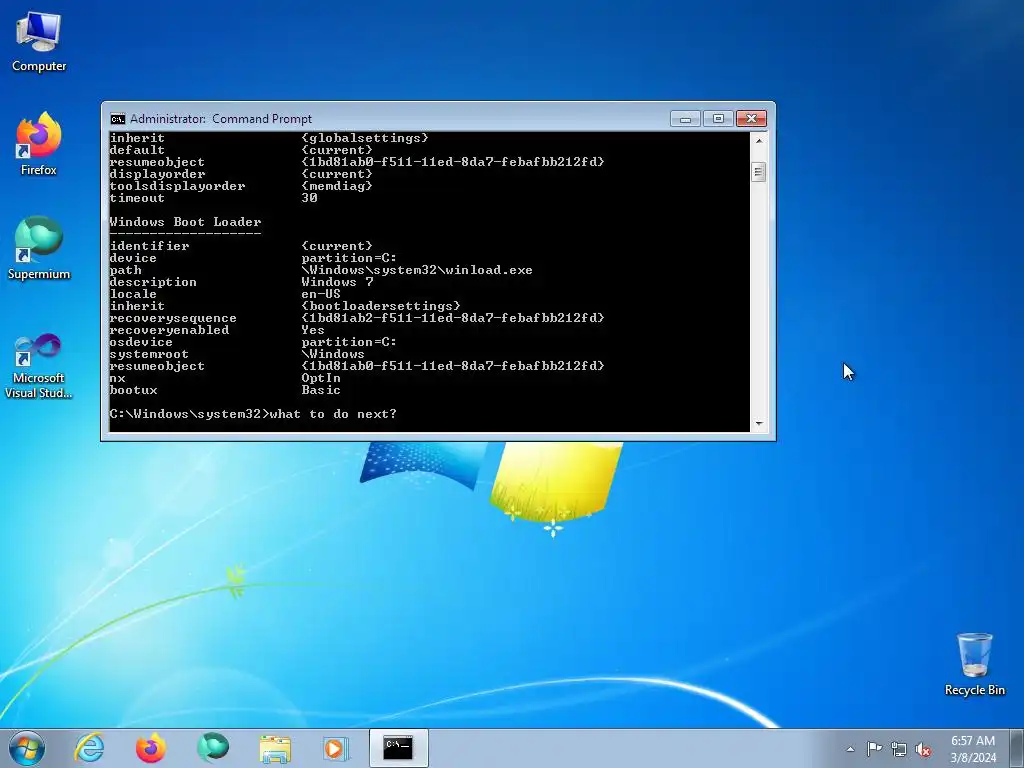Click the '{memdiag}' value

337,186
